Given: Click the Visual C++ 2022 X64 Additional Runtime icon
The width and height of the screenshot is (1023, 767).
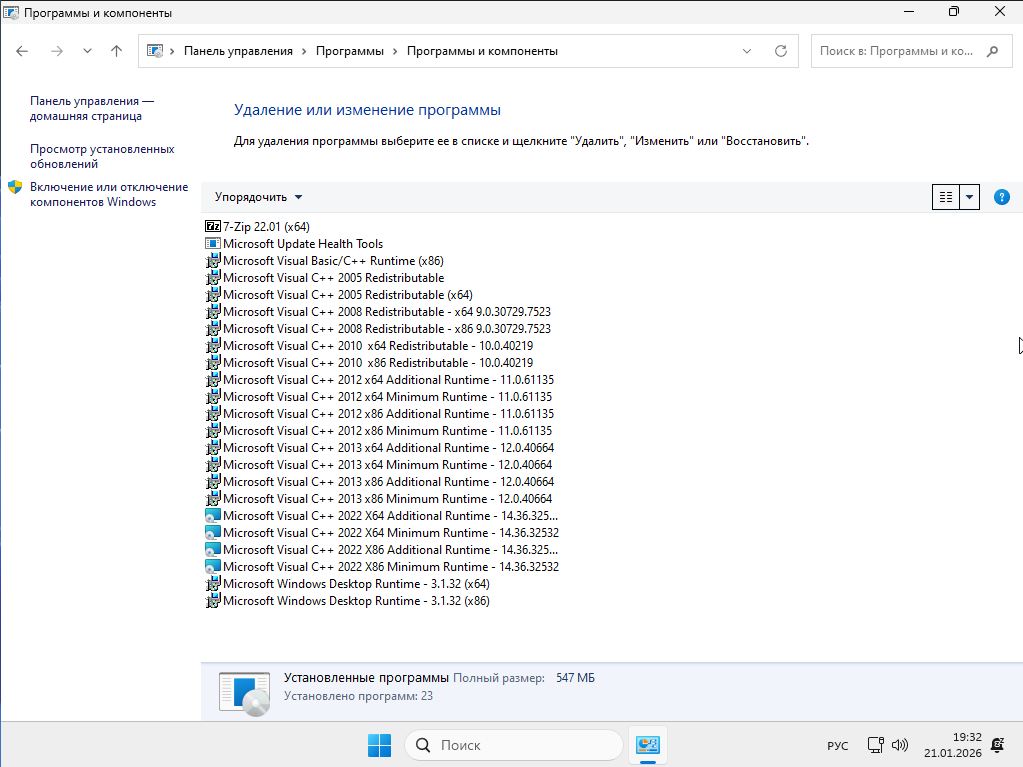Looking at the screenshot, I should [212, 516].
